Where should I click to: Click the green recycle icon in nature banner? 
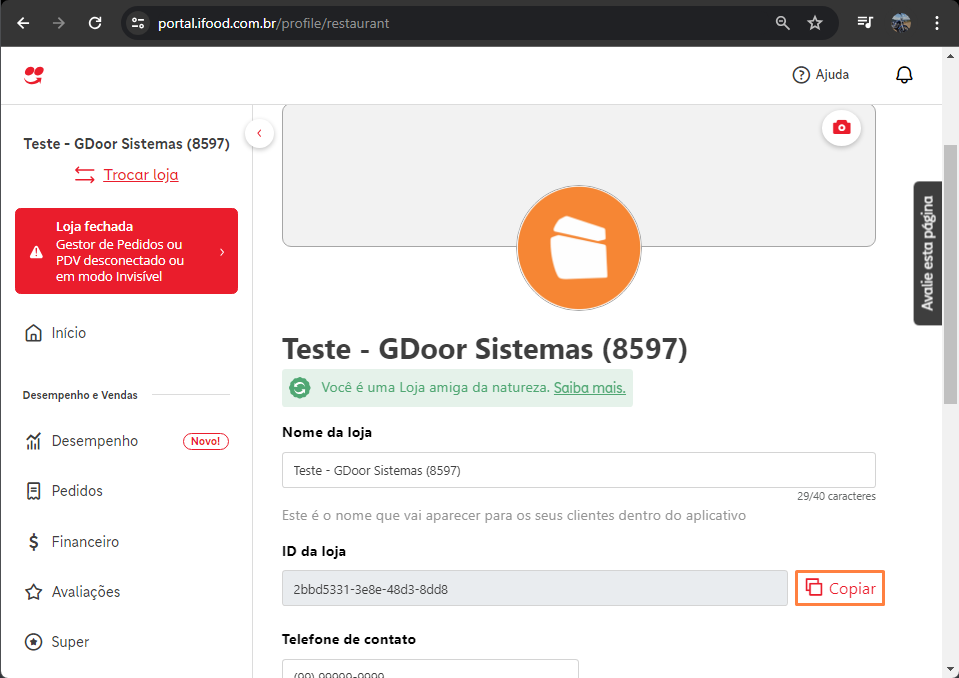tap(300, 388)
